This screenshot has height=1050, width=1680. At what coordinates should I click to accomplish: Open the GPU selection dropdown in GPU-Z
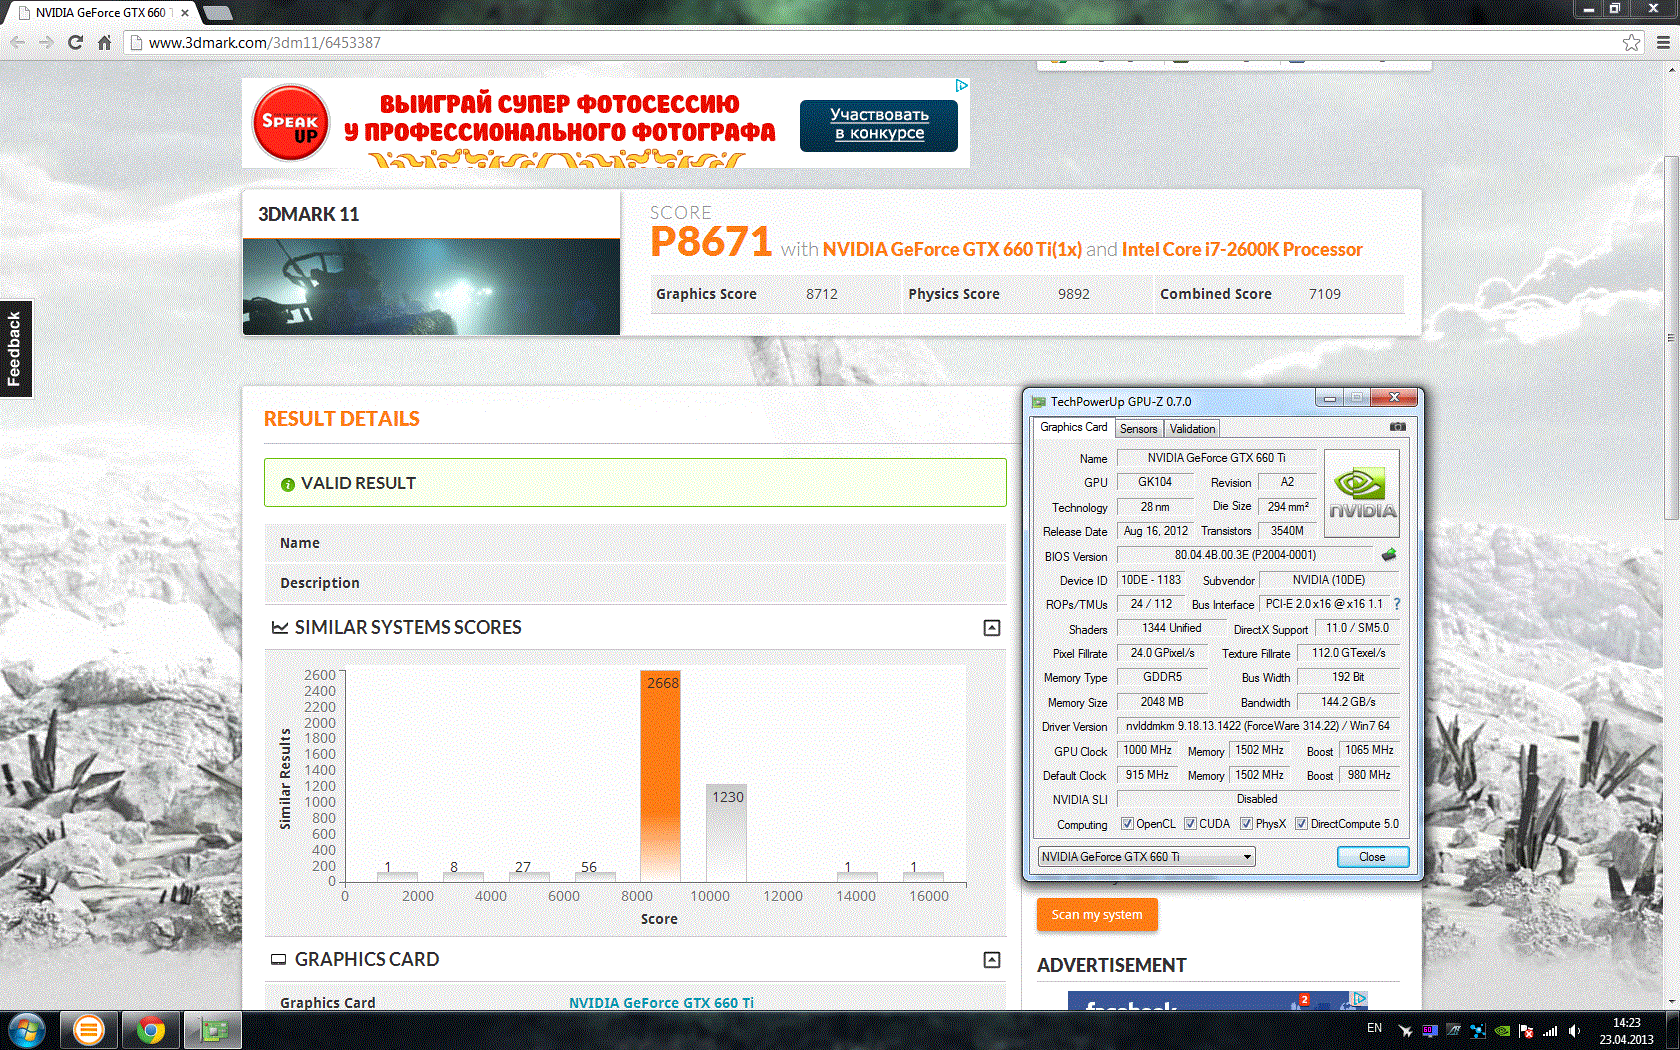click(1146, 857)
